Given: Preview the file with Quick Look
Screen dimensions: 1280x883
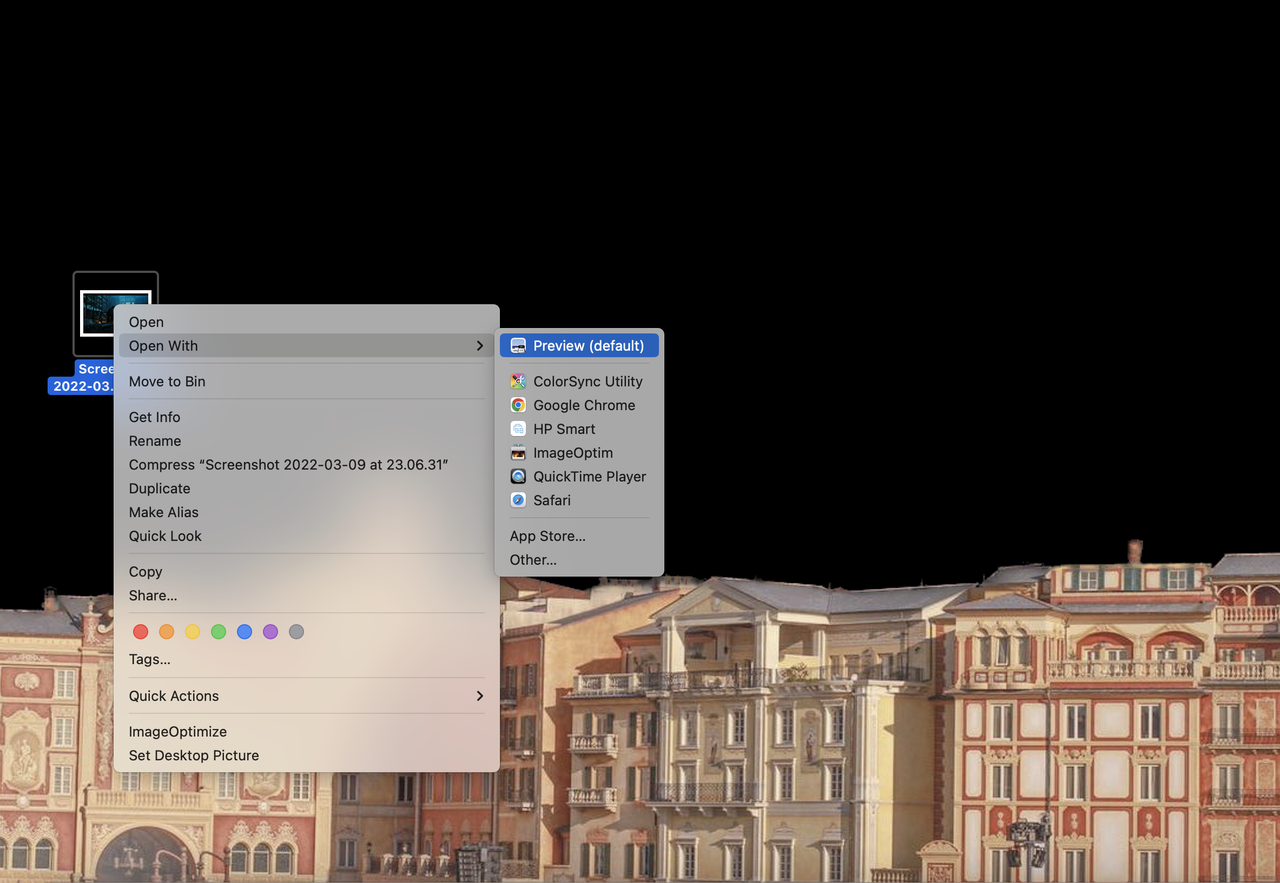Looking at the screenshot, I should [165, 536].
